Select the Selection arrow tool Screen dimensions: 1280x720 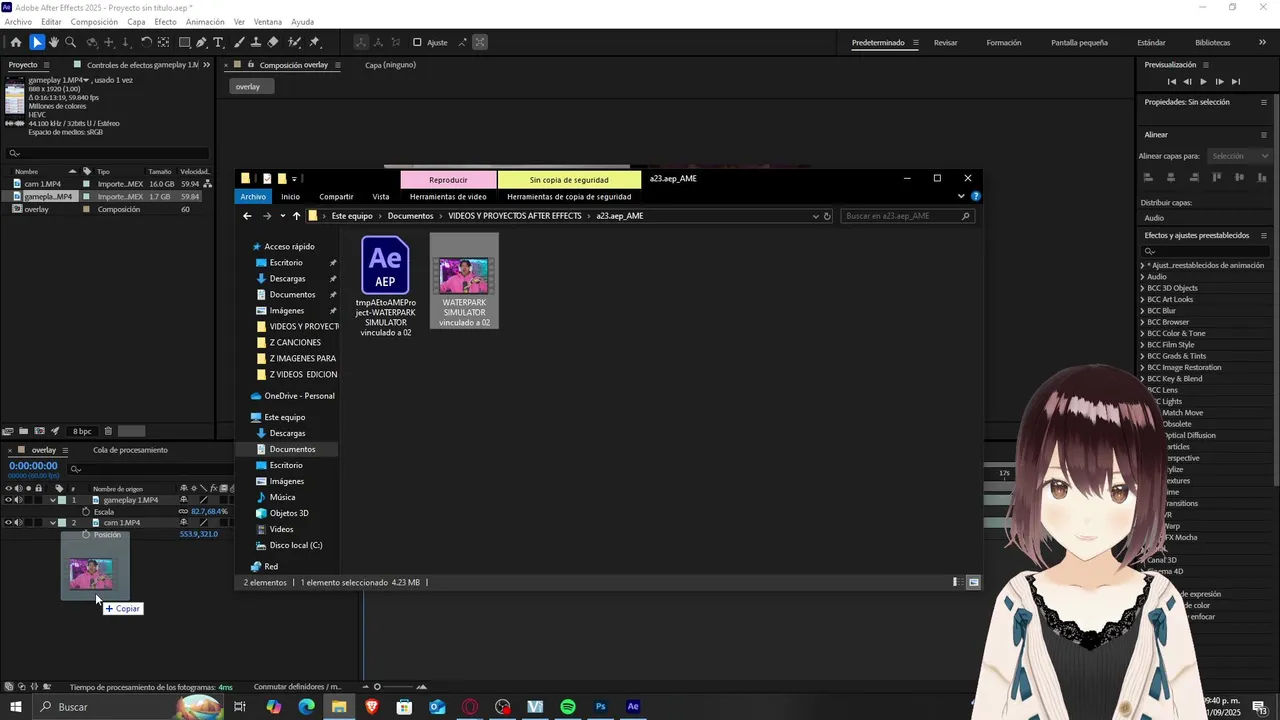(x=37, y=42)
